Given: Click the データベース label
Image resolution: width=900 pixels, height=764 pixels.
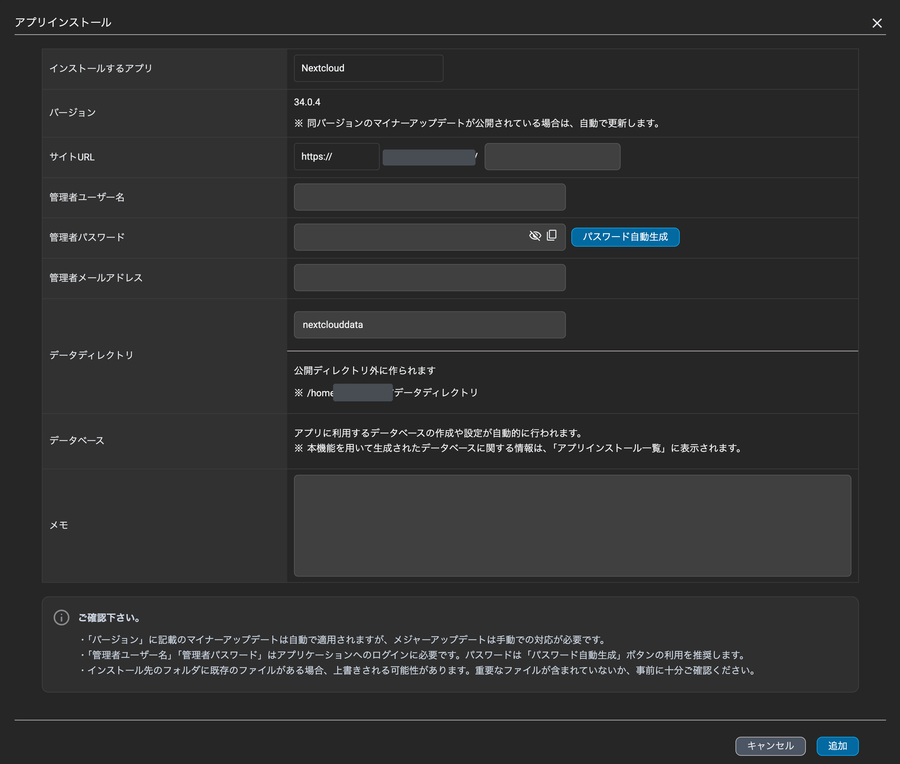Looking at the screenshot, I should [x=77, y=440].
